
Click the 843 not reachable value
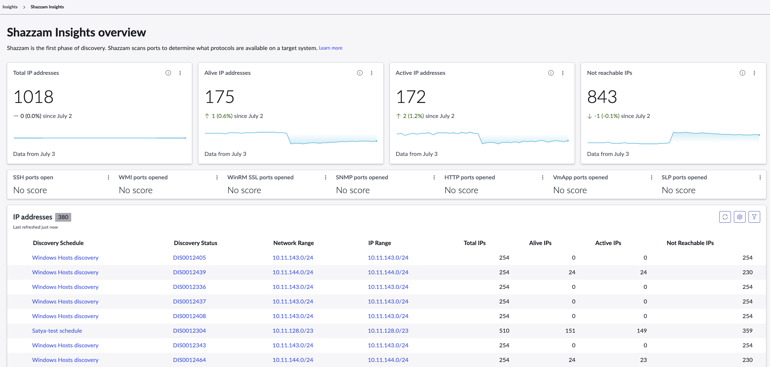coord(602,97)
